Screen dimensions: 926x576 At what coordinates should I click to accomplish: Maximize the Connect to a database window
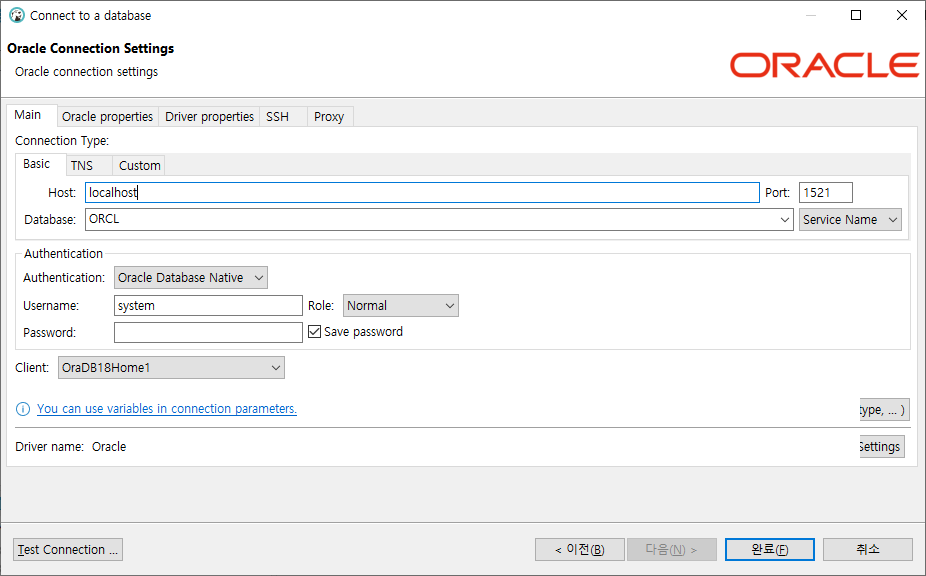click(856, 15)
